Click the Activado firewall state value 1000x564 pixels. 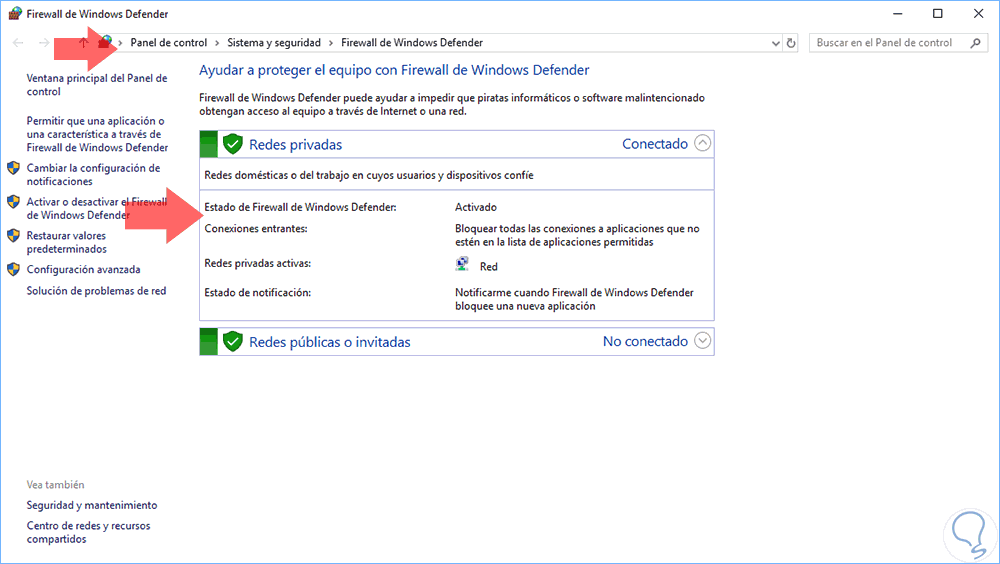476,207
